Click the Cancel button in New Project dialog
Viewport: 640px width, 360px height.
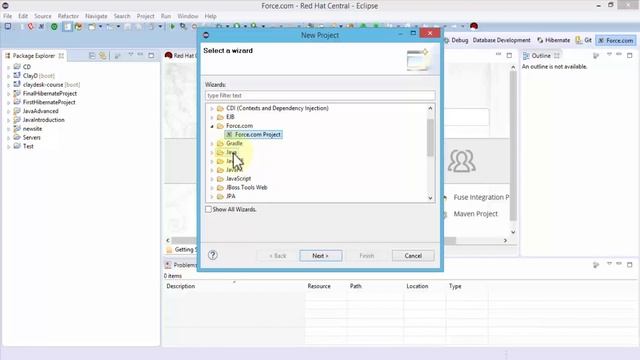413,256
